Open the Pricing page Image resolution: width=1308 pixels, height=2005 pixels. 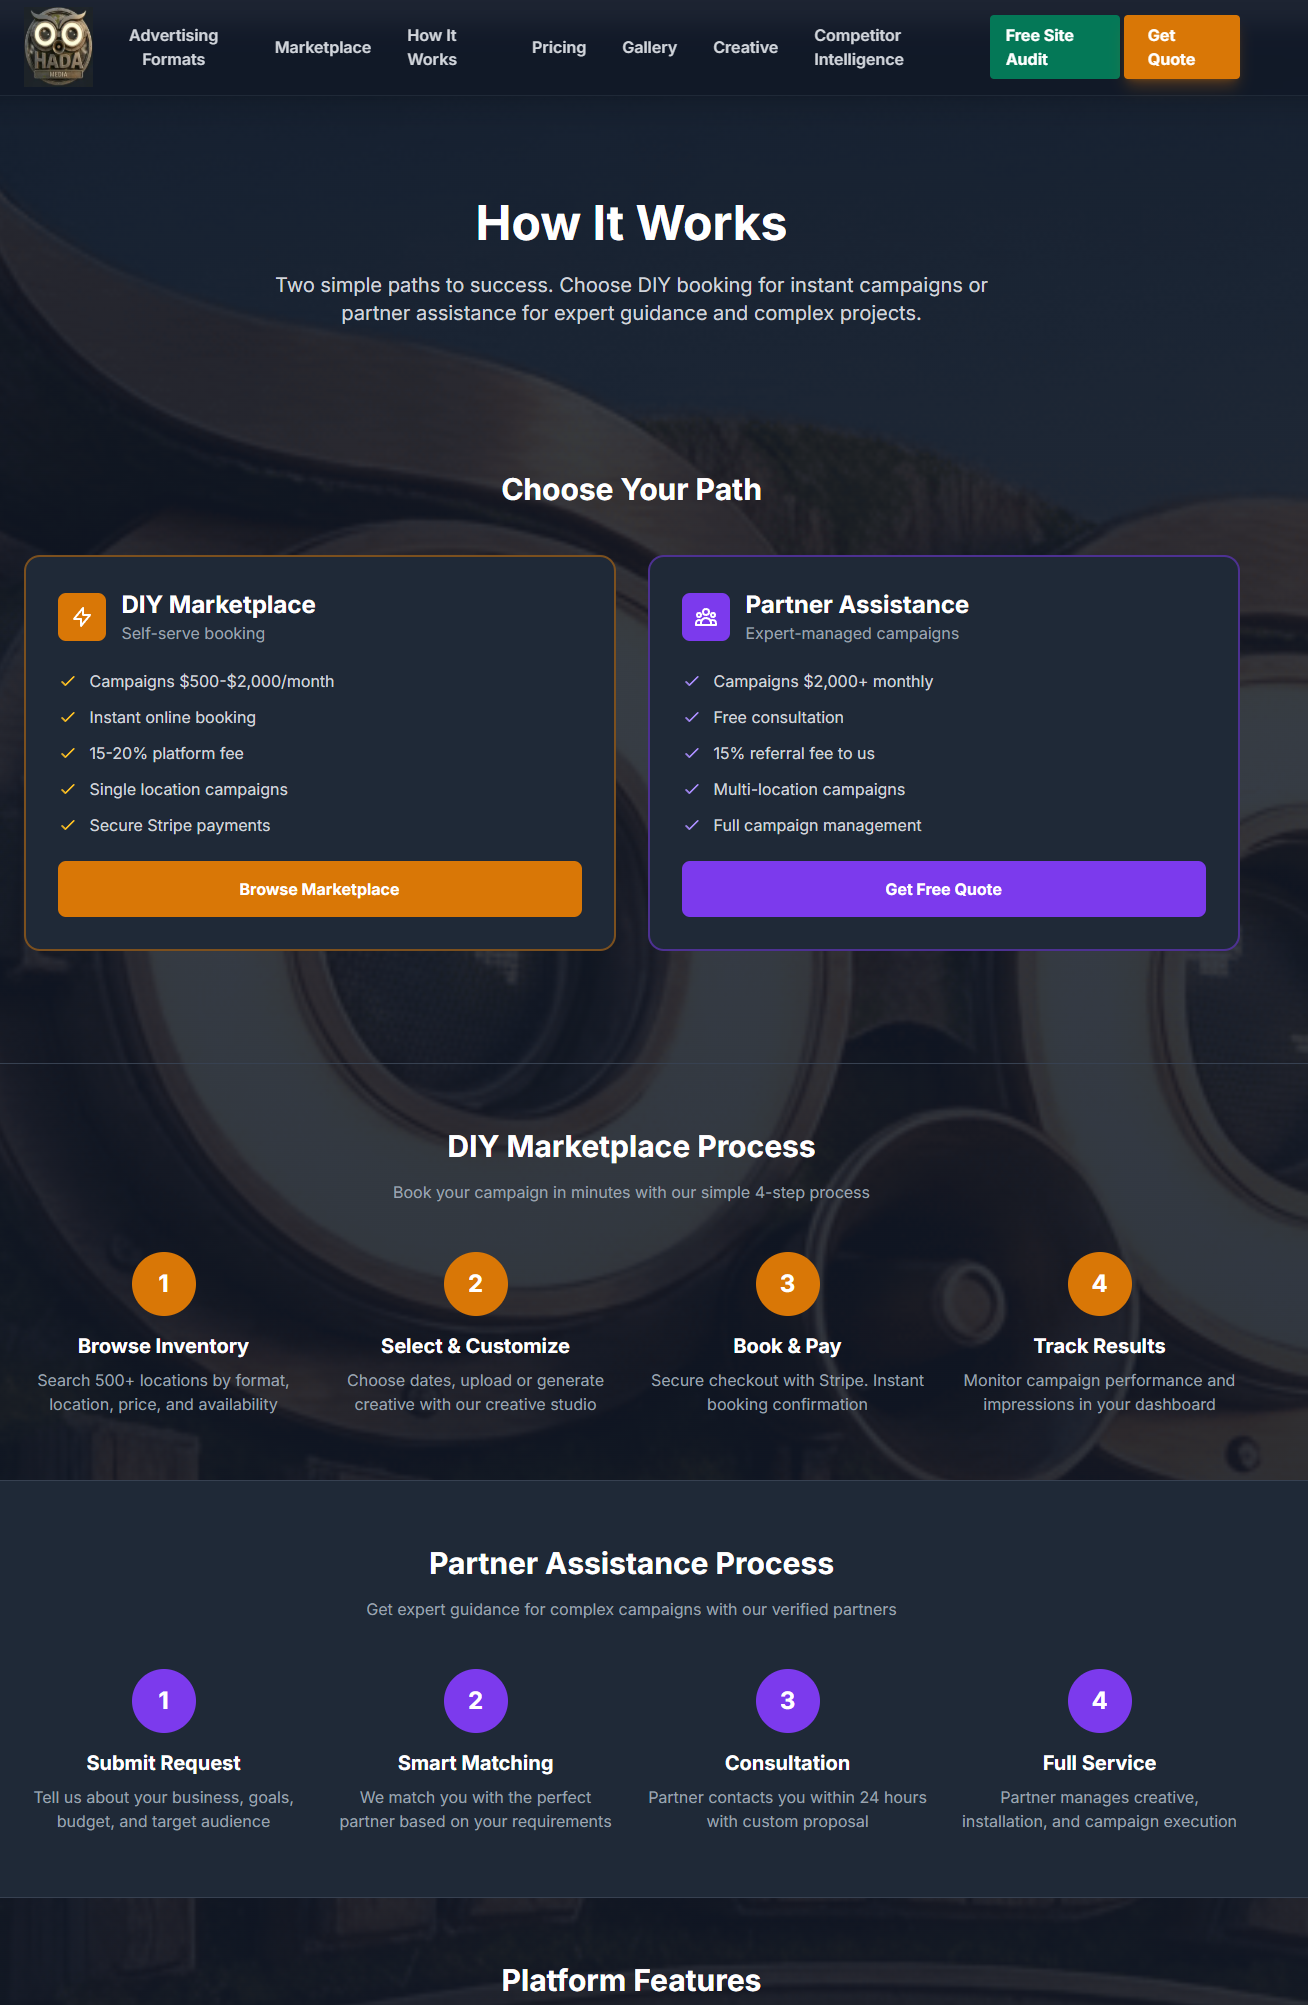tap(559, 47)
